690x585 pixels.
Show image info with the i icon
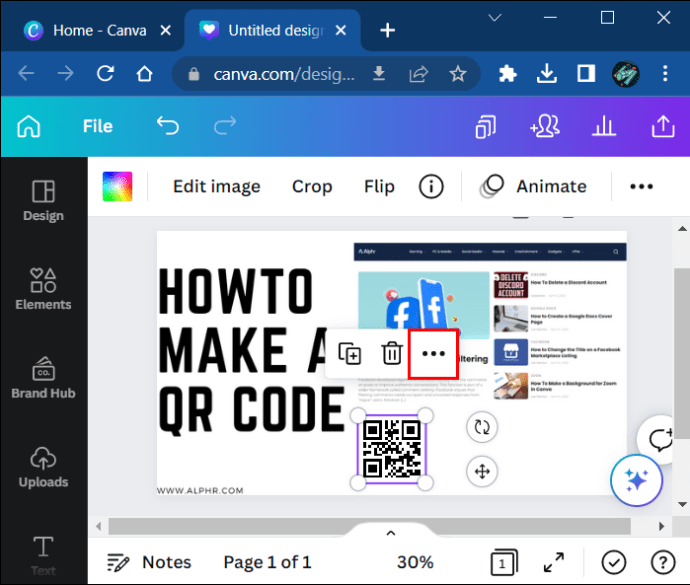point(431,187)
